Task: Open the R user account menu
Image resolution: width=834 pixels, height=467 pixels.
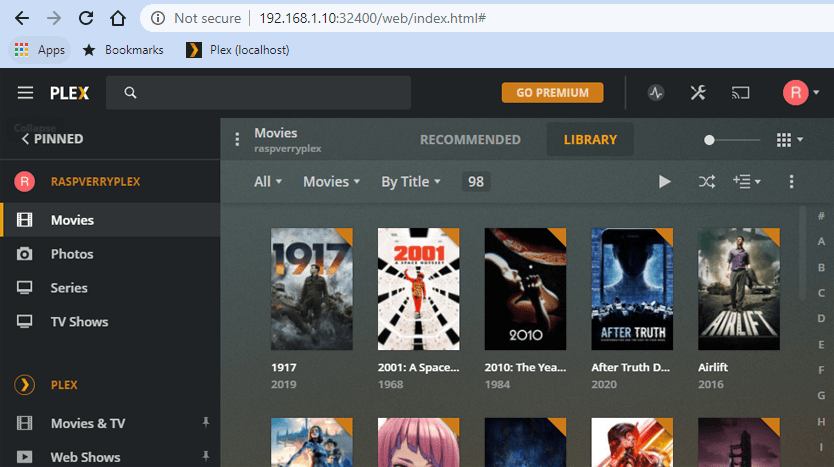Action: click(x=800, y=93)
